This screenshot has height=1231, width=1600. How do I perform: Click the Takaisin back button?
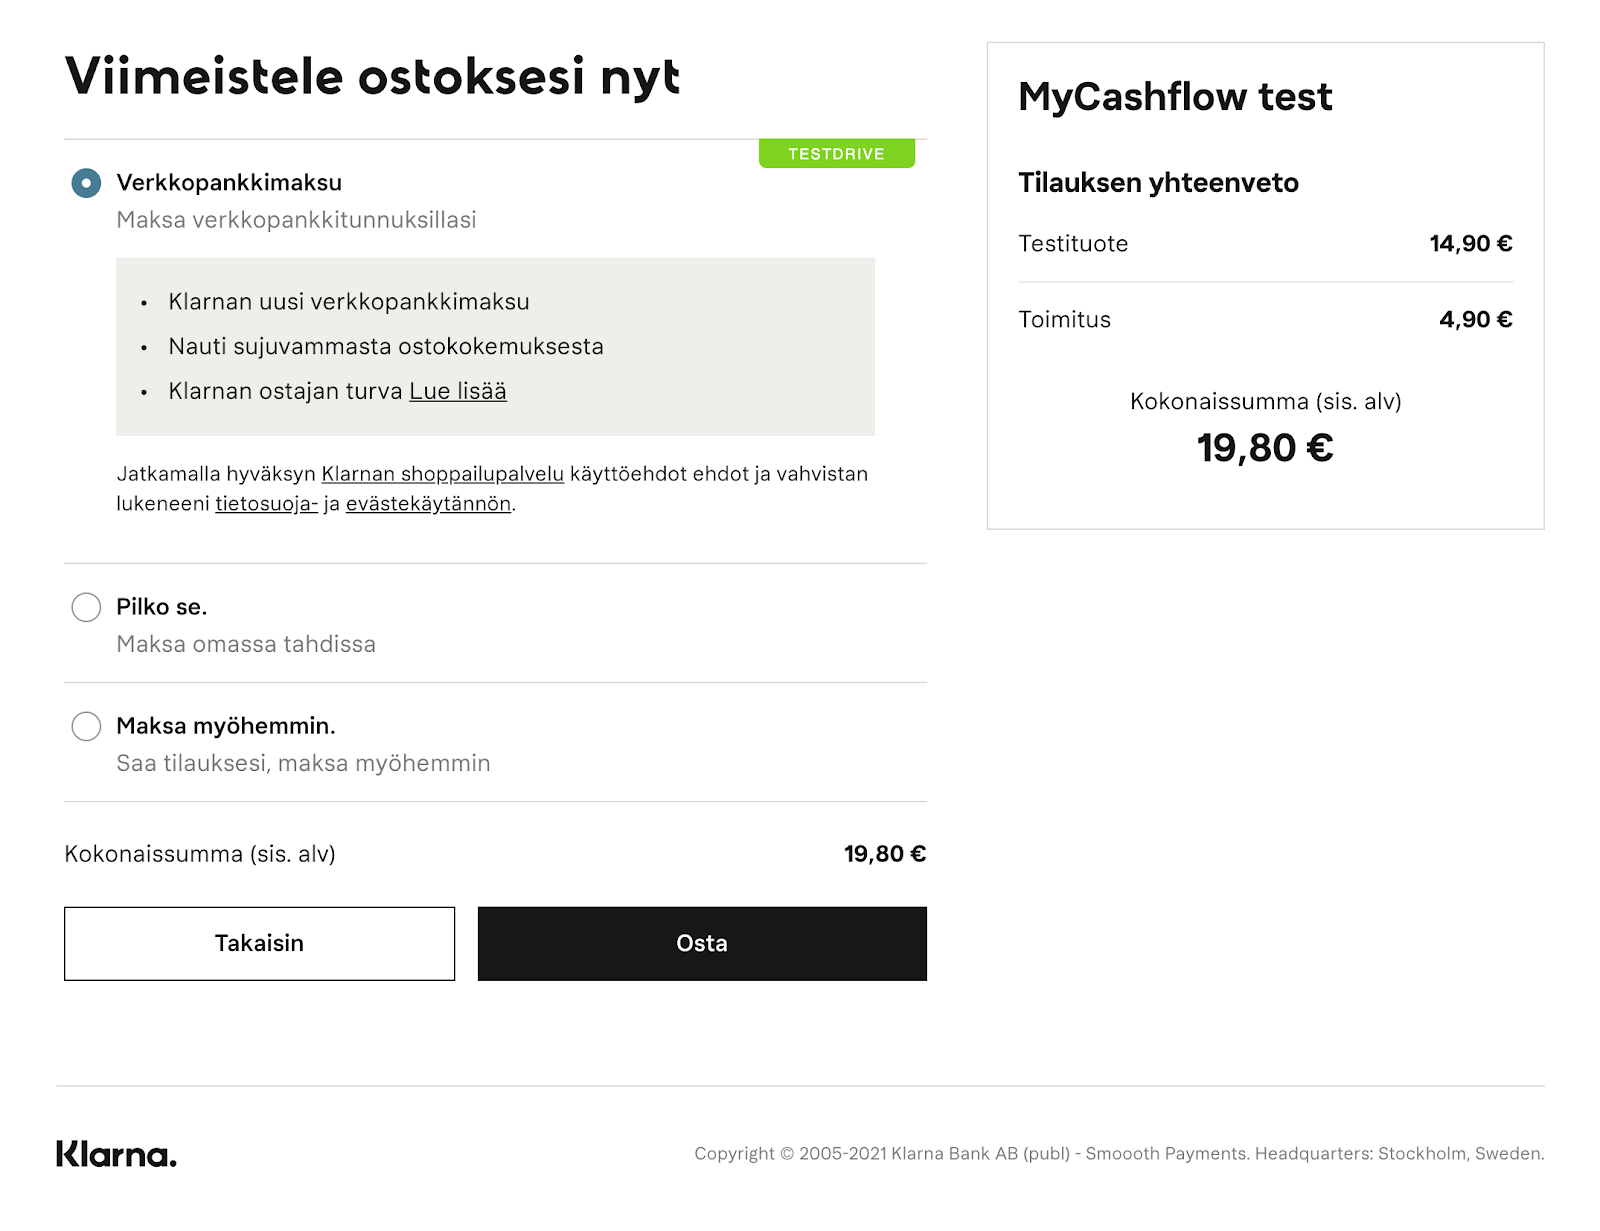[259, 943]
